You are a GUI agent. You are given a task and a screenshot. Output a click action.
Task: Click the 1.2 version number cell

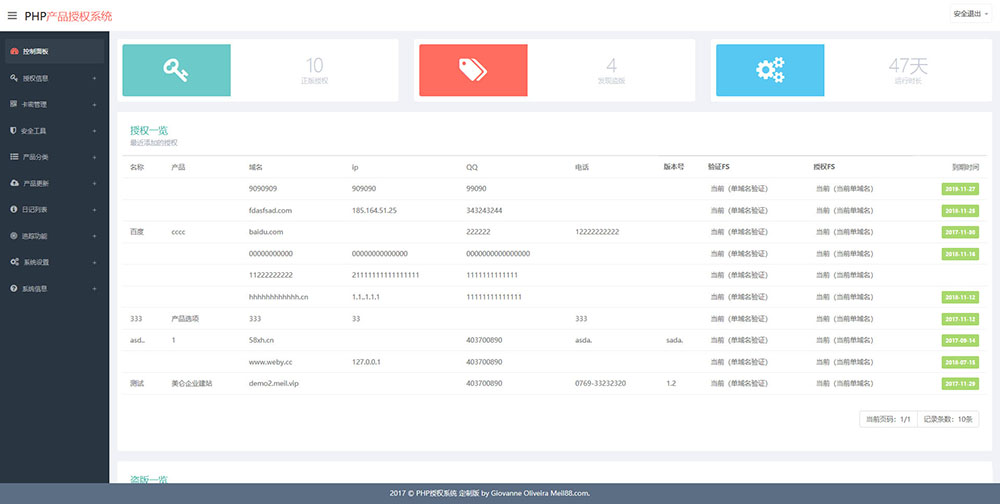(671, 384)
